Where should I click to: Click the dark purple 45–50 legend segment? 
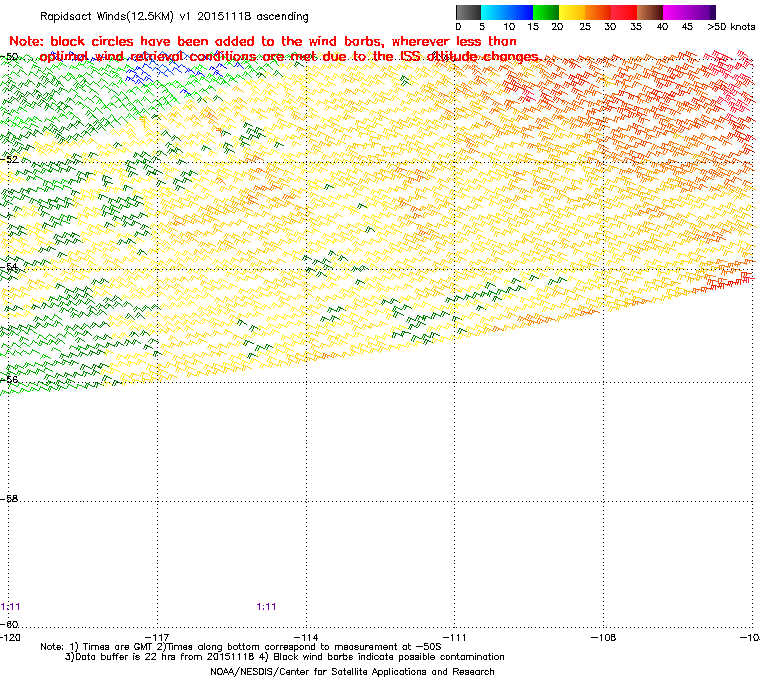(702, 12)
